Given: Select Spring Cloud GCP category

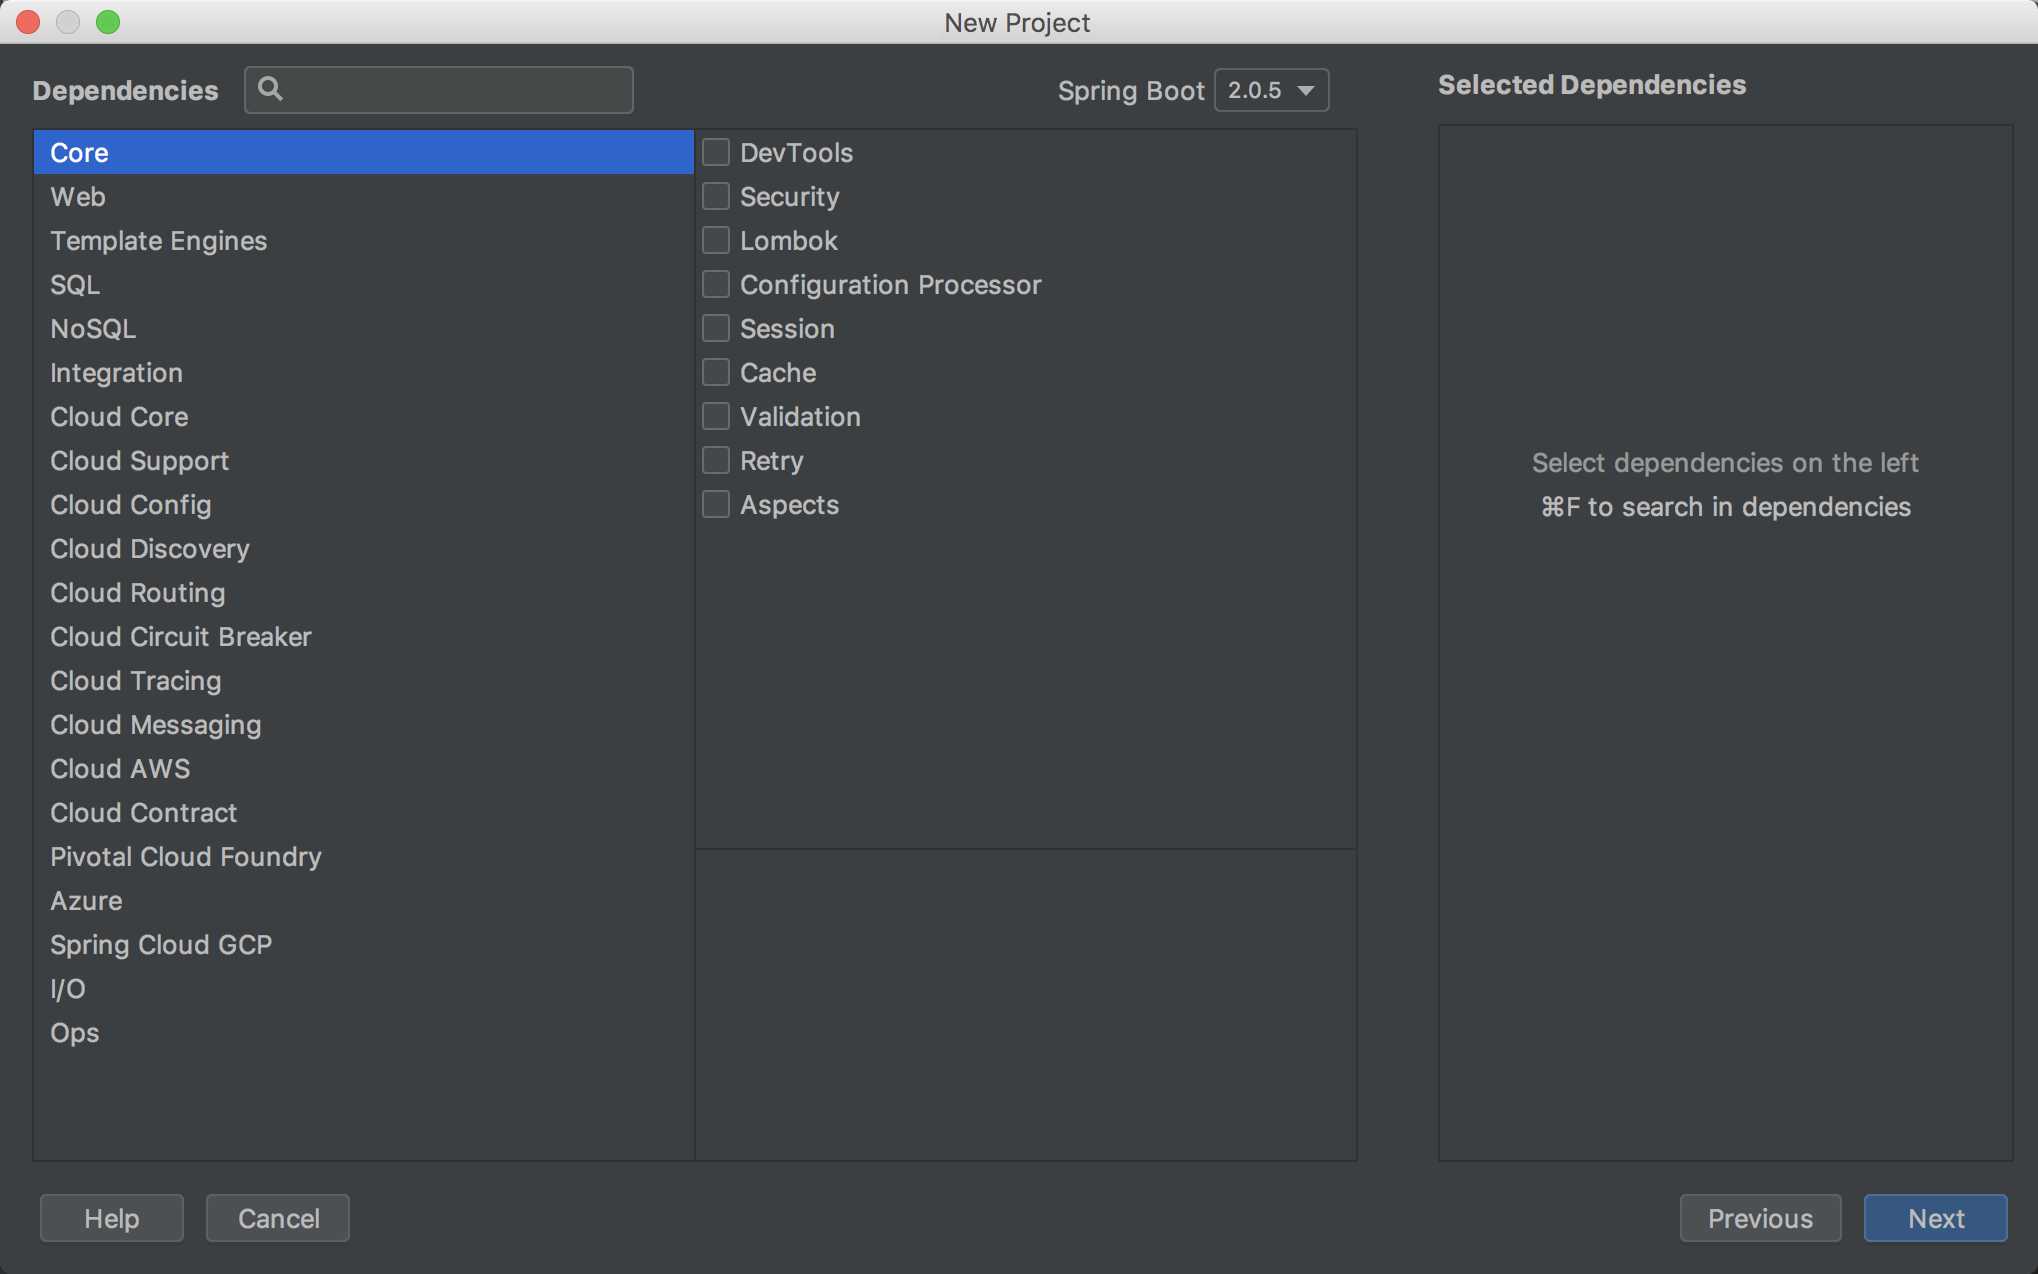Looking at the screenshot, I should [x=163, y=944].
